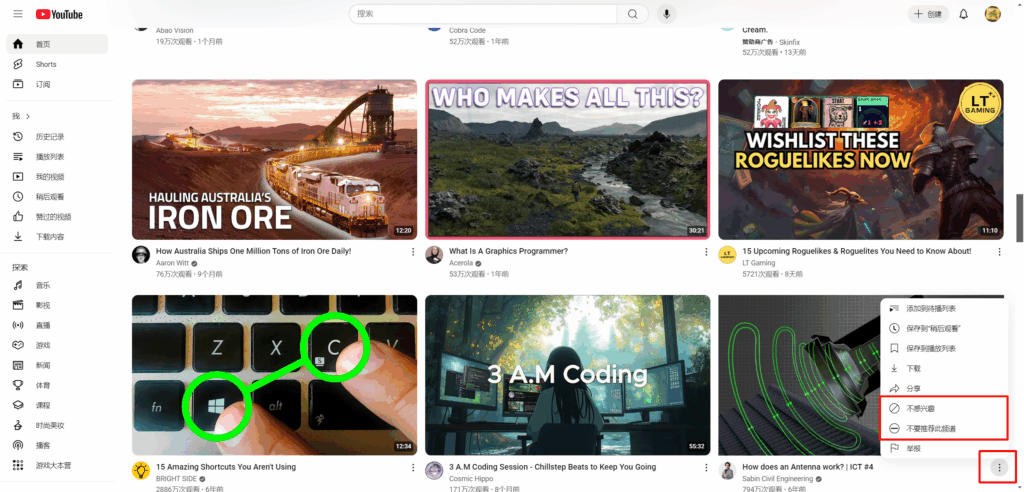This screenshot has width=1024, height=492.
Task: Toggle more options for Antenna ICT #4 video
Action: (x=999, y=467)
